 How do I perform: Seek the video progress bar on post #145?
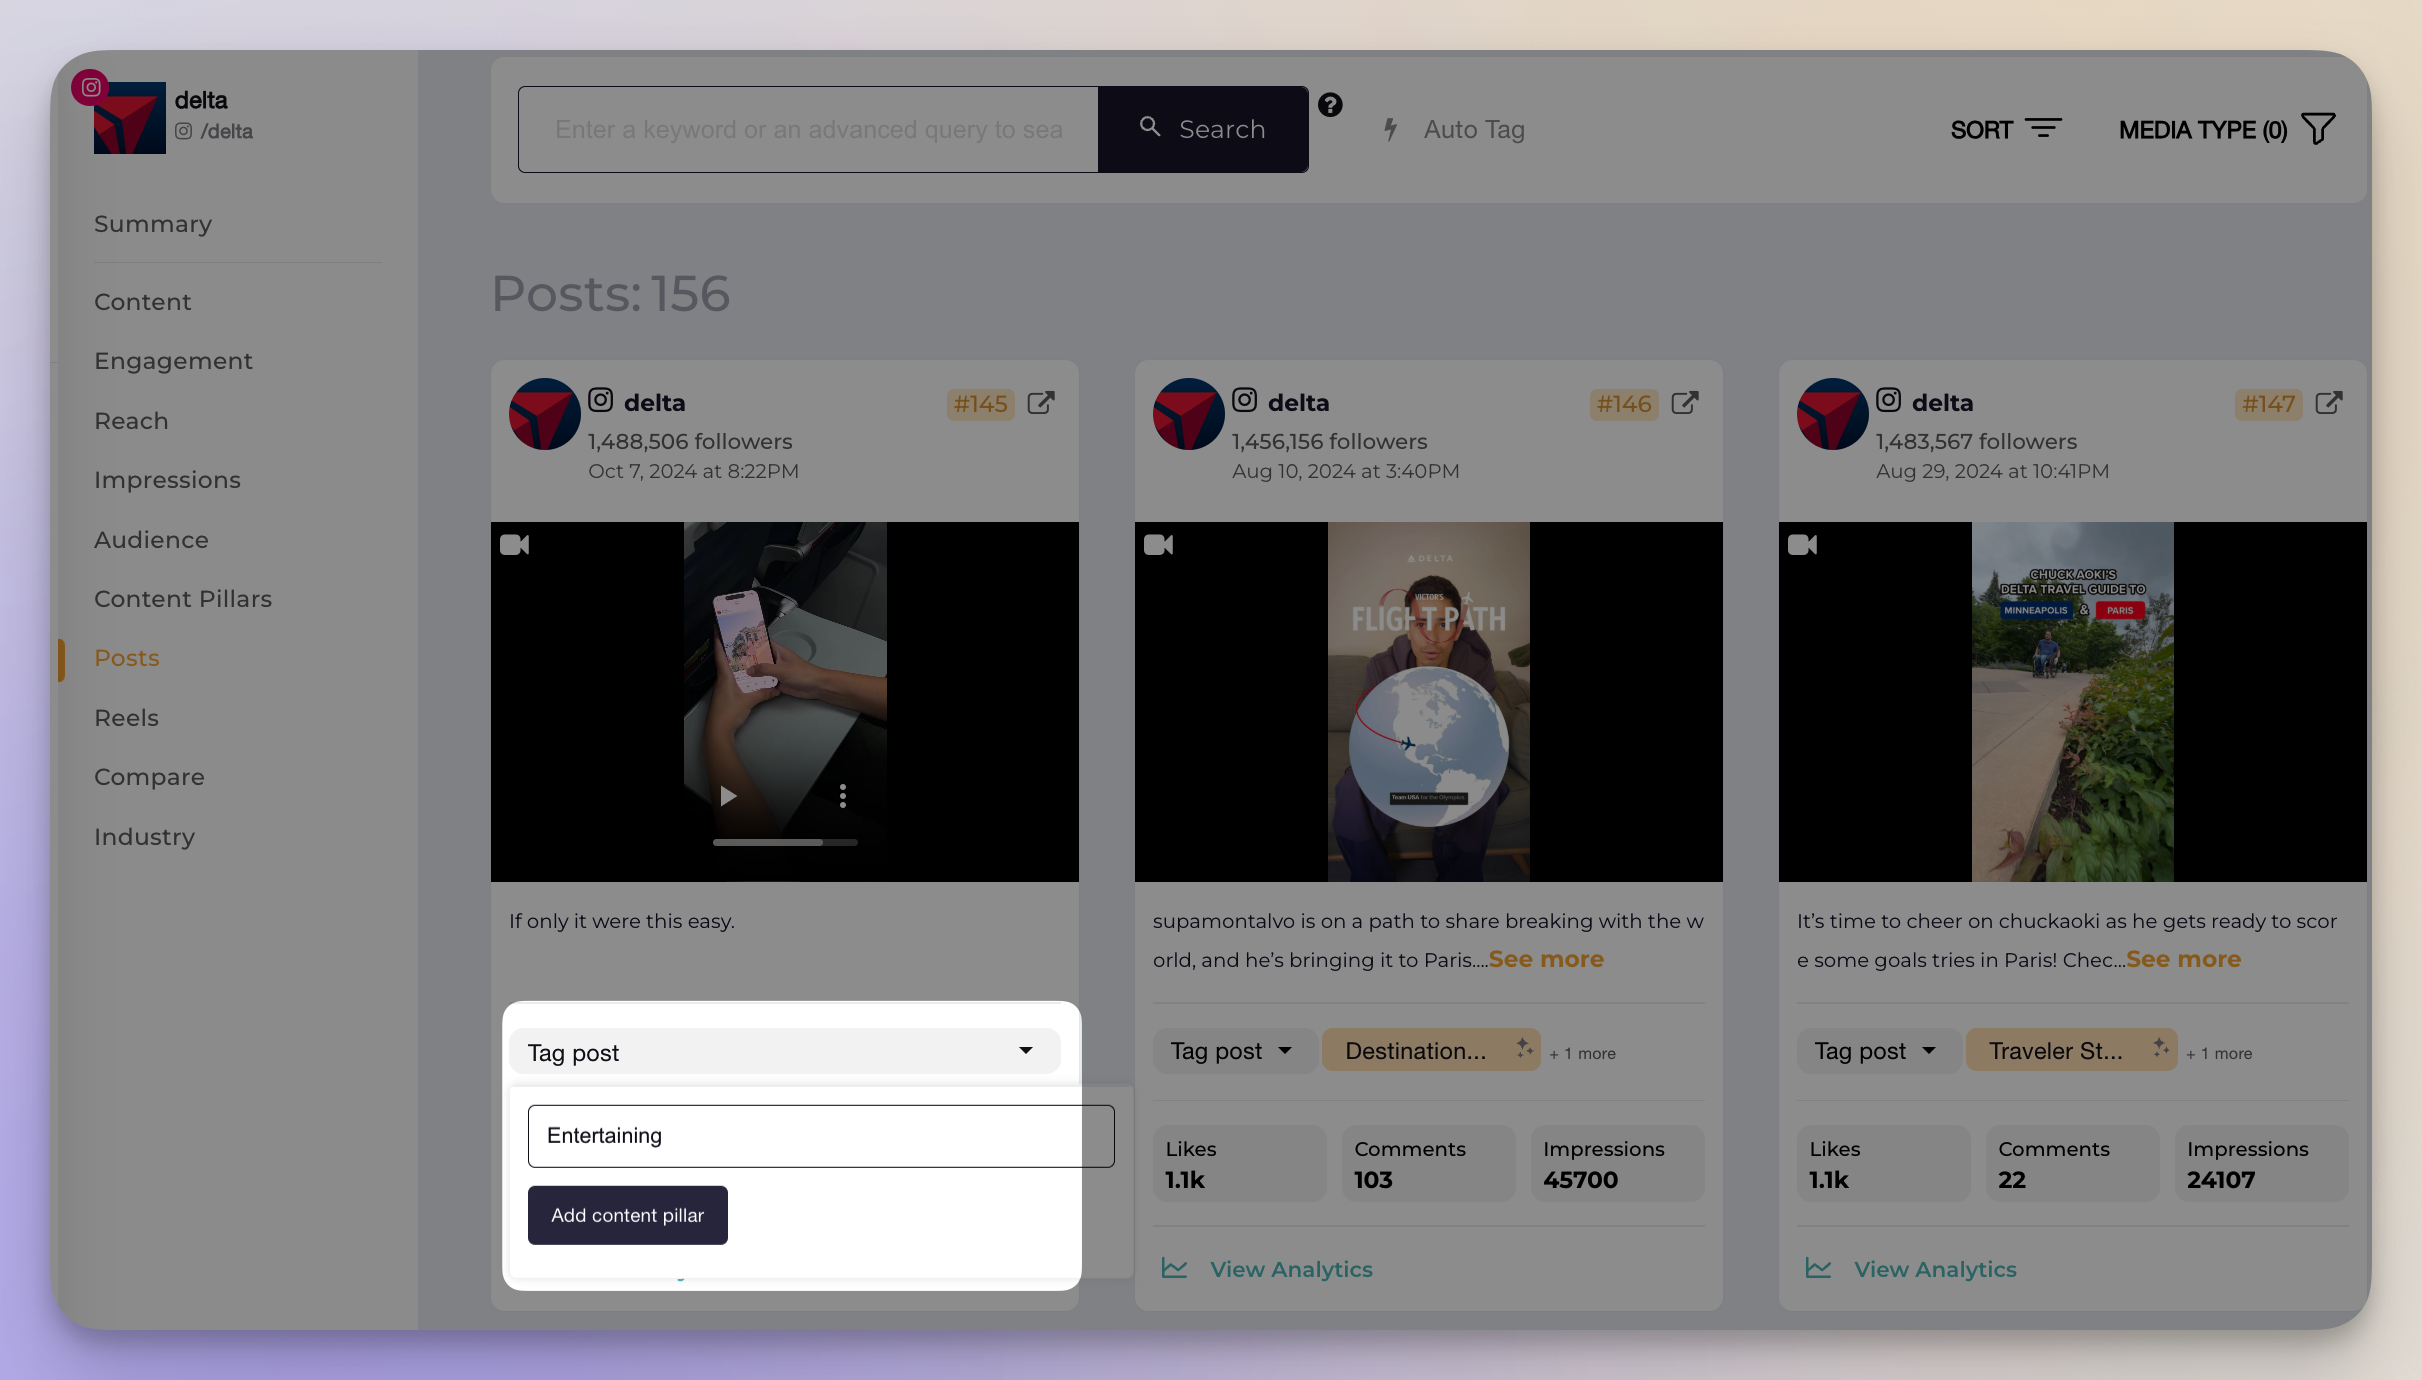coord(785,843)
